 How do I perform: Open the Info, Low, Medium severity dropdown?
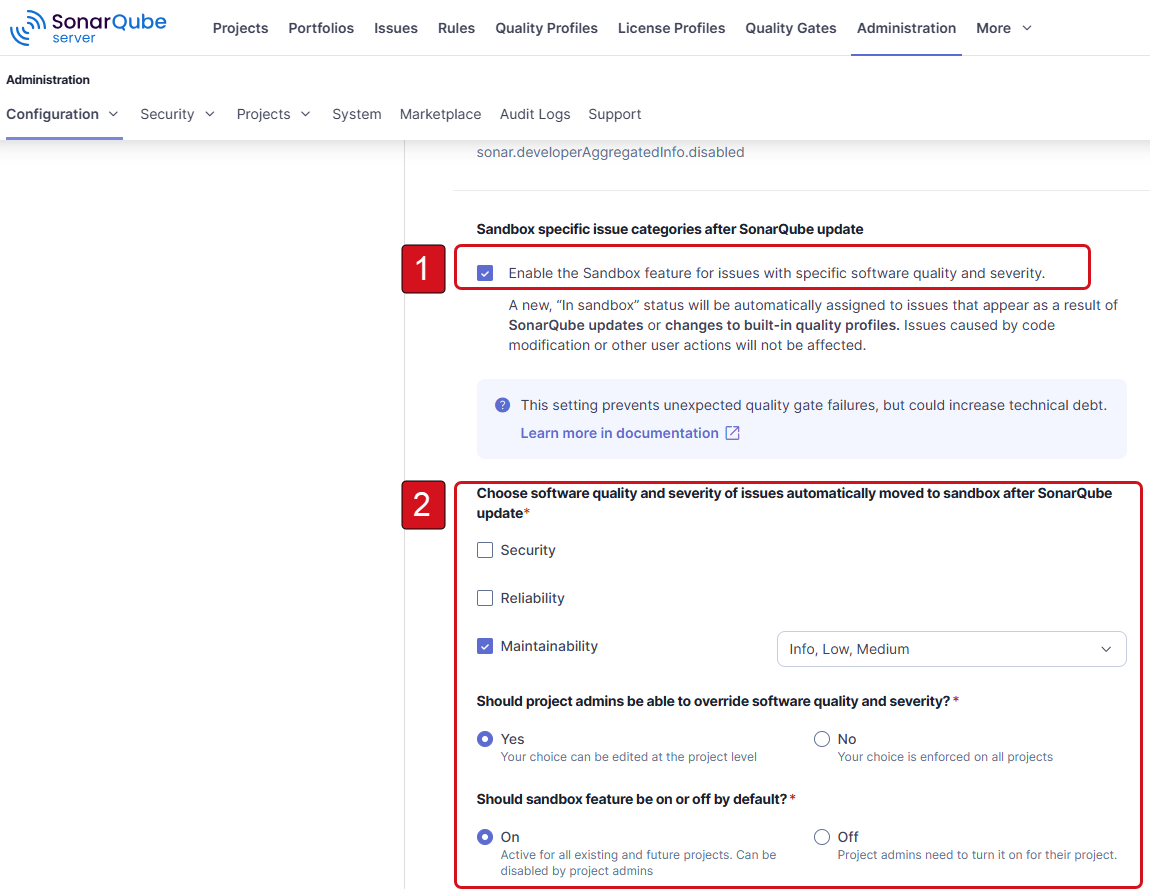(x=950, y=648)
